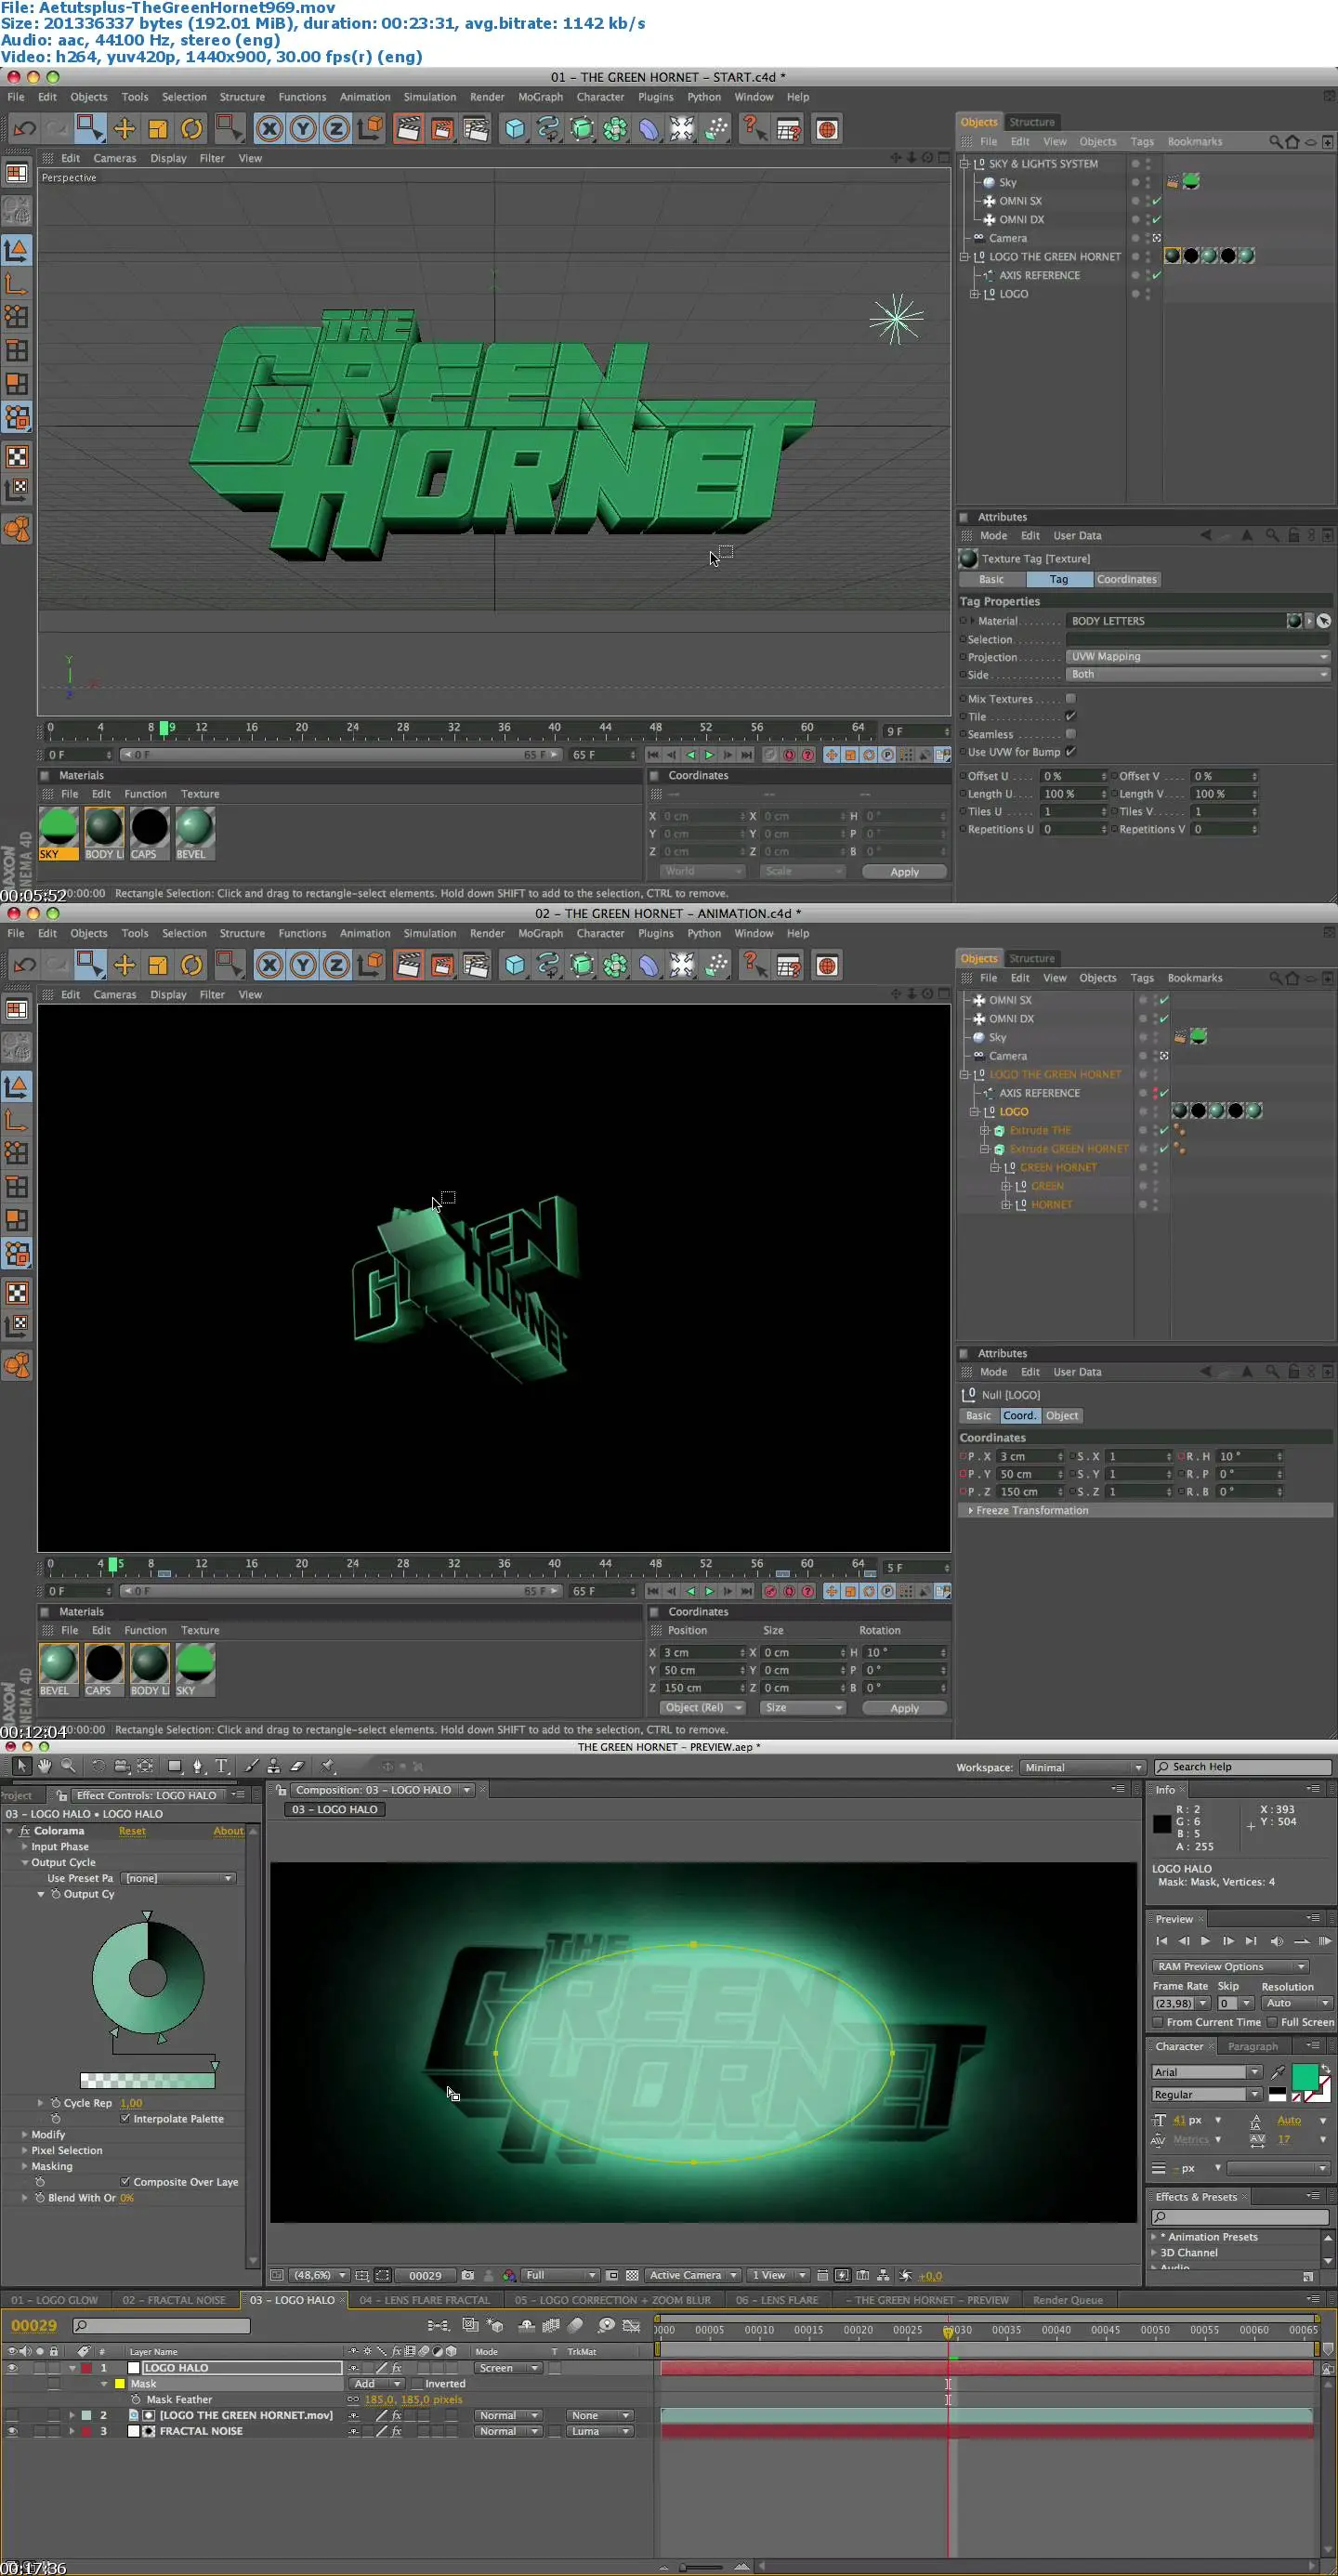Open Simulation menu in ANIMATION.c4d window
Screen dimensions: 1338x2576
(x=430, y=933)
